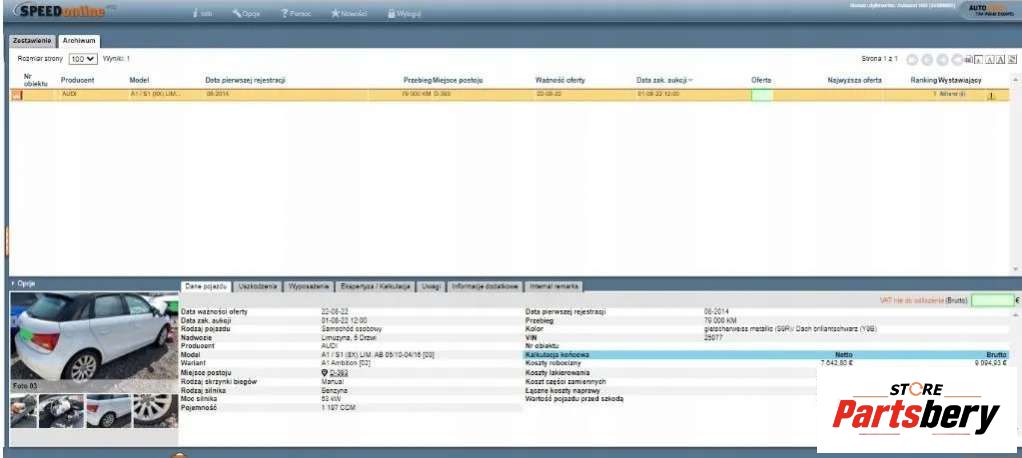Click the warning icon at the end of the AUDI row
The width and height of the screenshot is (1022, 458).
(991, 96)
